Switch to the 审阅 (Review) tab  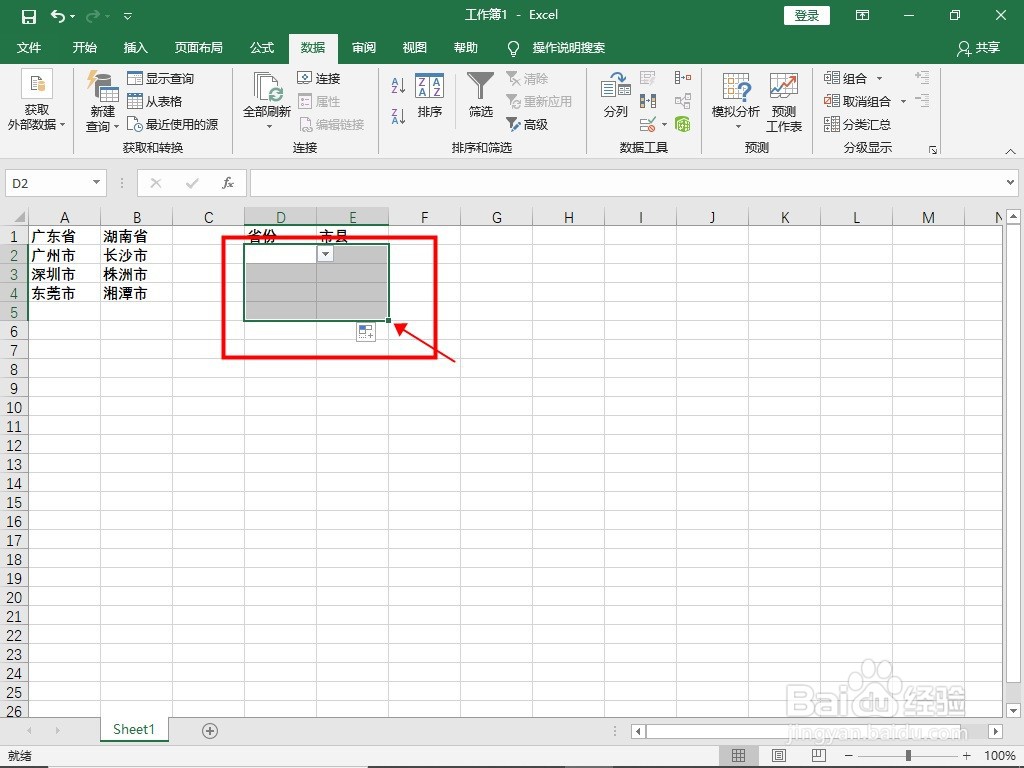point(364,48)
